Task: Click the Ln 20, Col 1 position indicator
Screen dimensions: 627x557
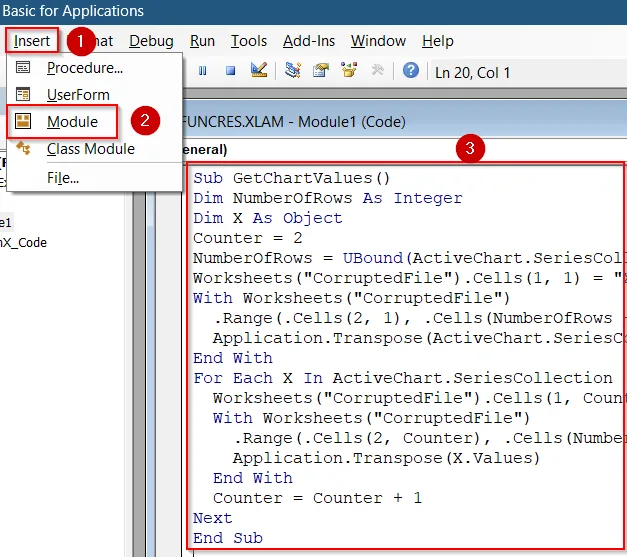Action: pyautogui.click(x=472, y=73)
